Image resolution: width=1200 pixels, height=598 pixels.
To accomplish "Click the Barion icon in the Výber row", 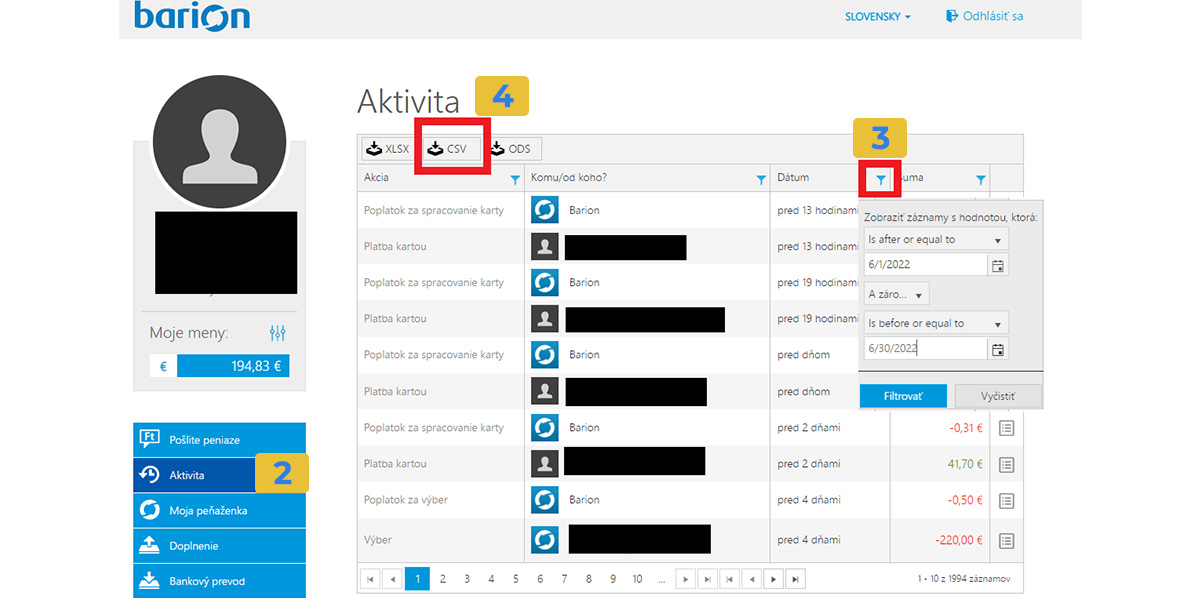I will (x=544, y=540).
